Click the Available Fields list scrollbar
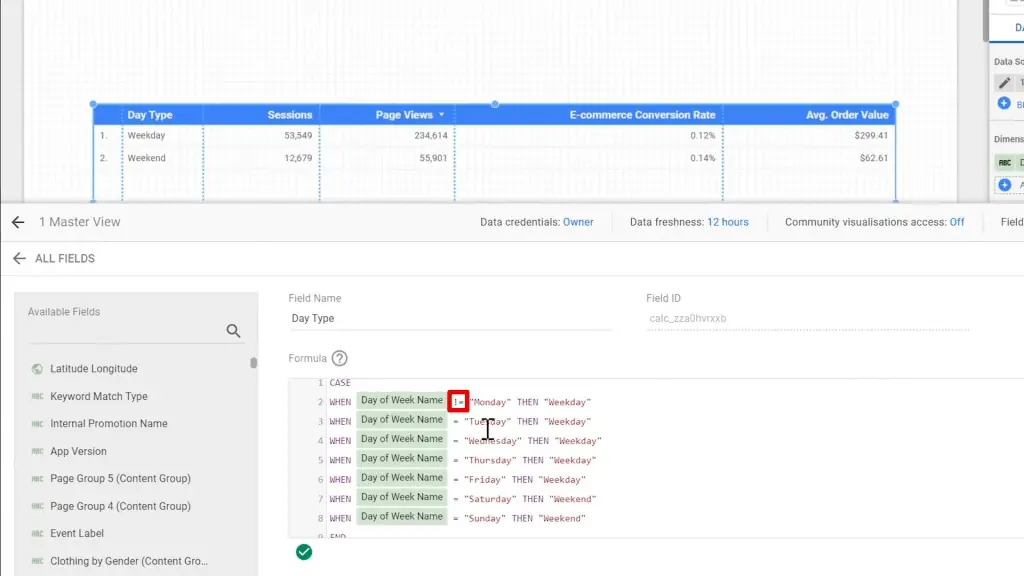 click(x=253, y=364)
